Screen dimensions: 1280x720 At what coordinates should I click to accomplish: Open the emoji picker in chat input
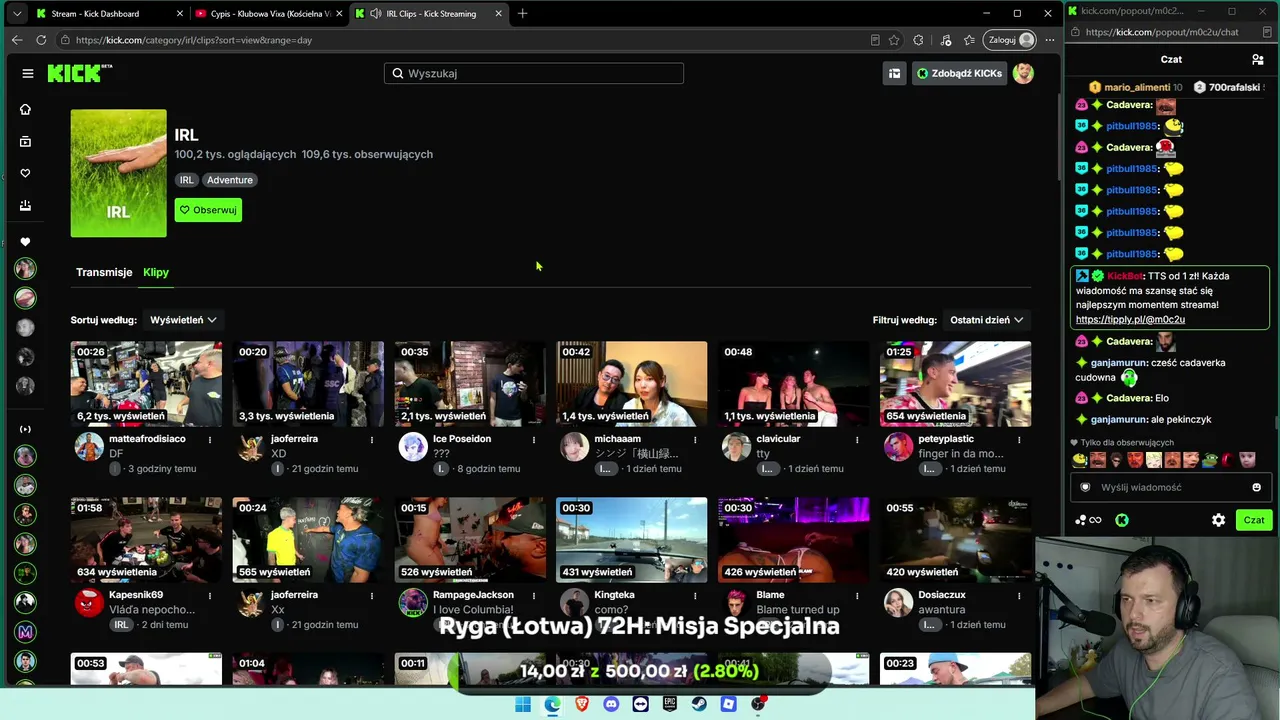(x=1257, y=487)
